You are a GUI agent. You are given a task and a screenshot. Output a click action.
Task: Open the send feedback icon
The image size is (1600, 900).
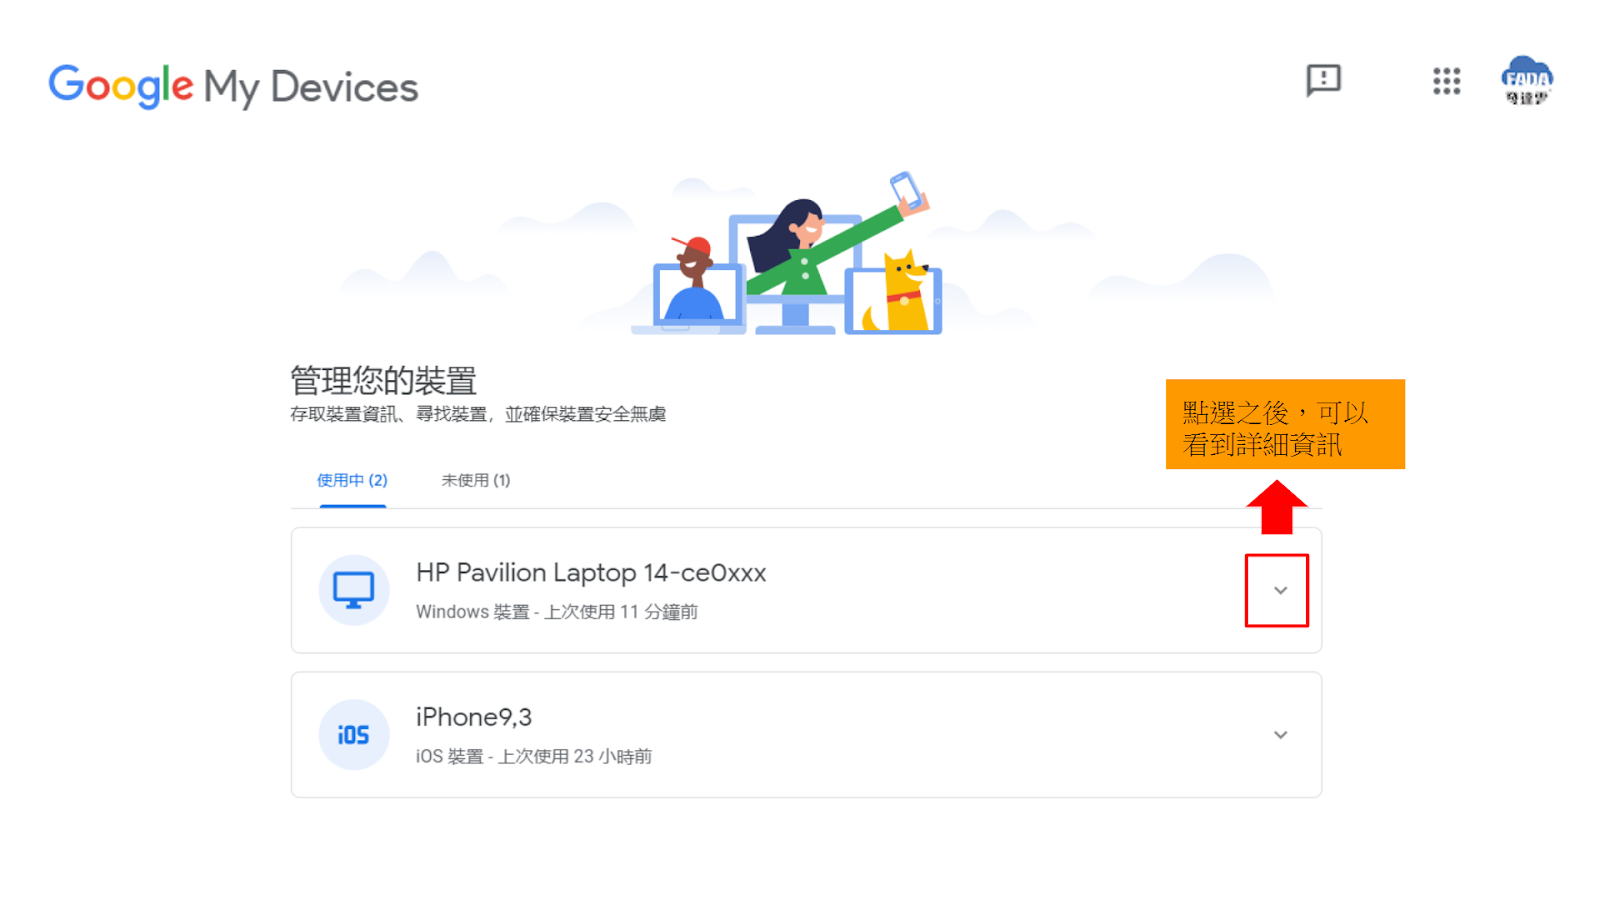click(1323, 80)
